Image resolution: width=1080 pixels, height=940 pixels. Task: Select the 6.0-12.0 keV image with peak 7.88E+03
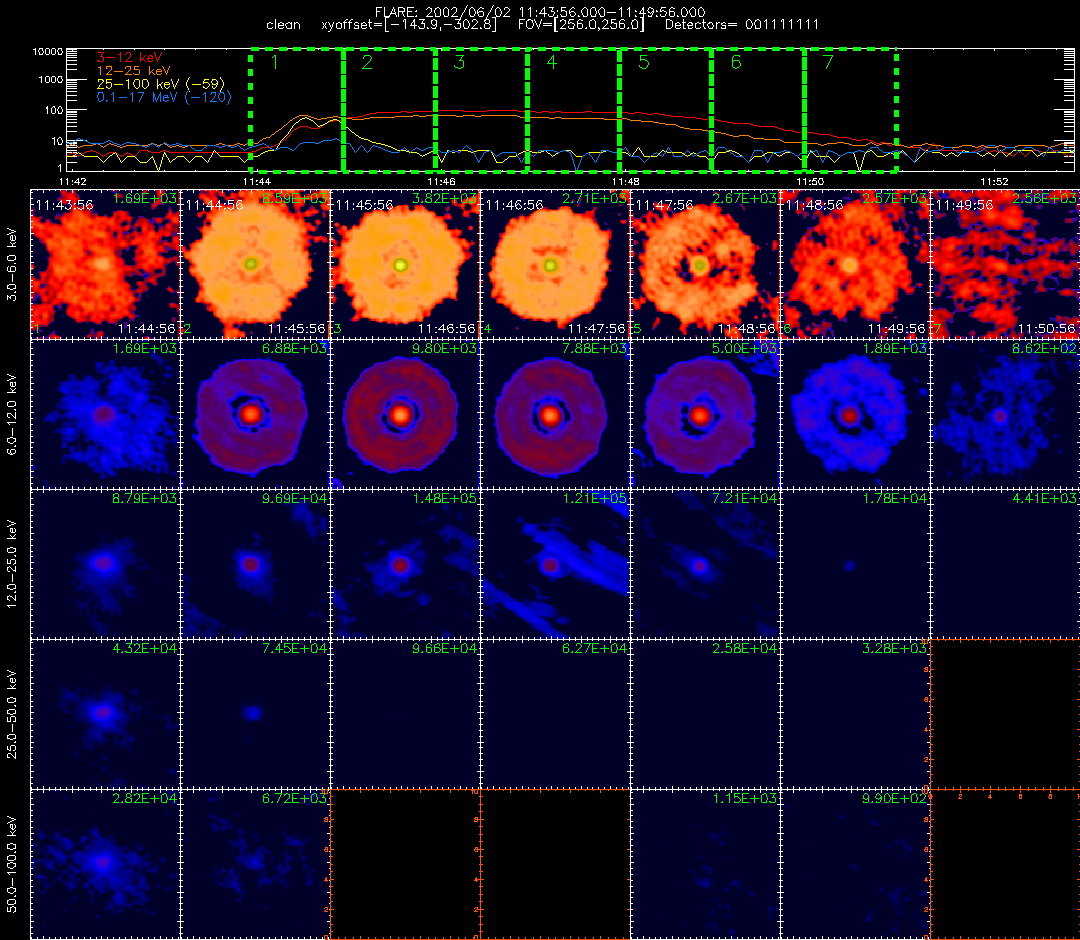pyautogui.click(x=556, y=415)
